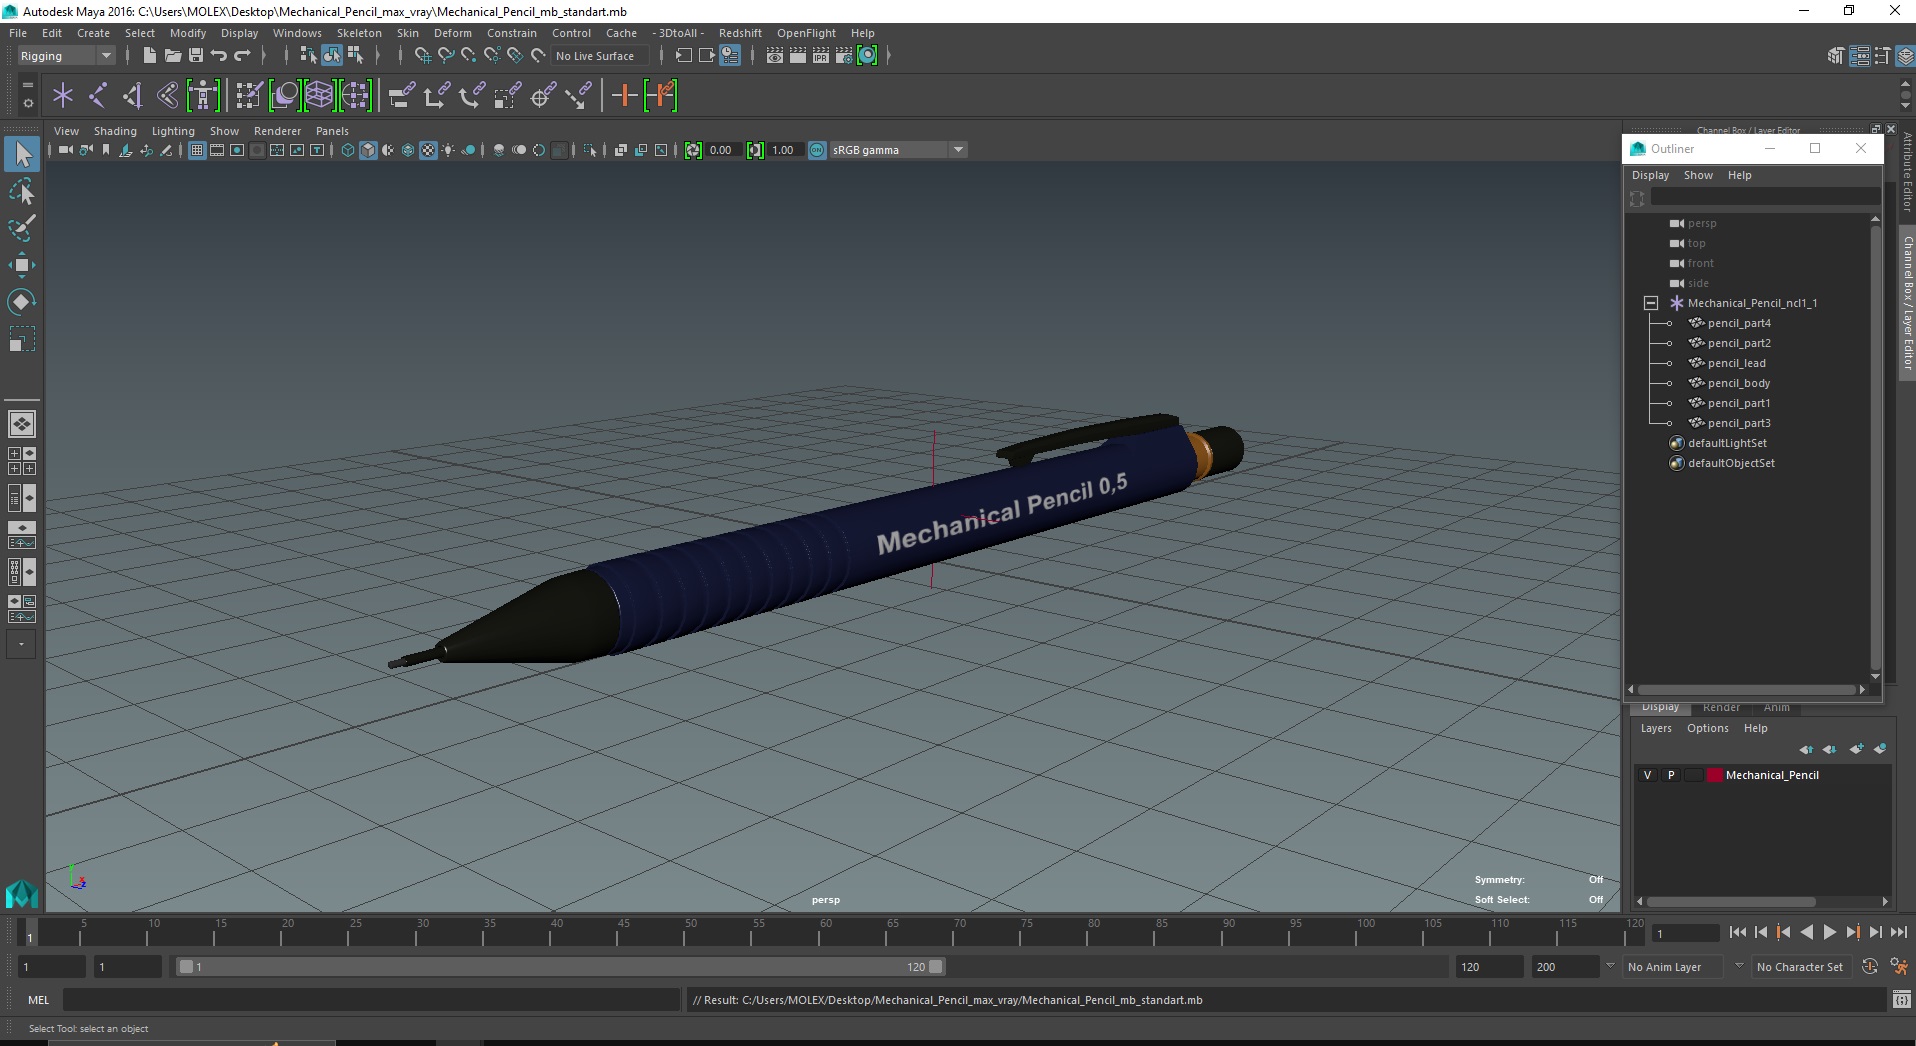Toggle viewport grid display

(x=197, y=150)
